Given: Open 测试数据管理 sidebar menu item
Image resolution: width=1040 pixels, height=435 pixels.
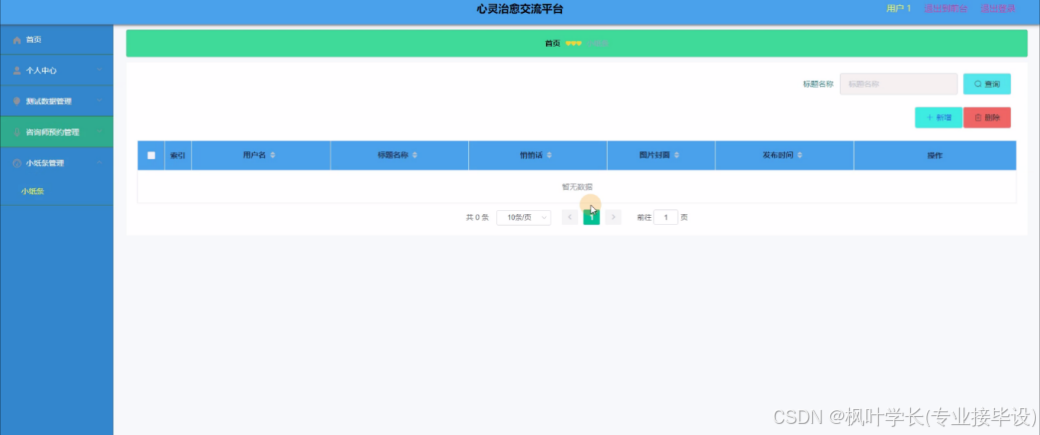Looking at the screenshot, I should click(x=56, y=101).
